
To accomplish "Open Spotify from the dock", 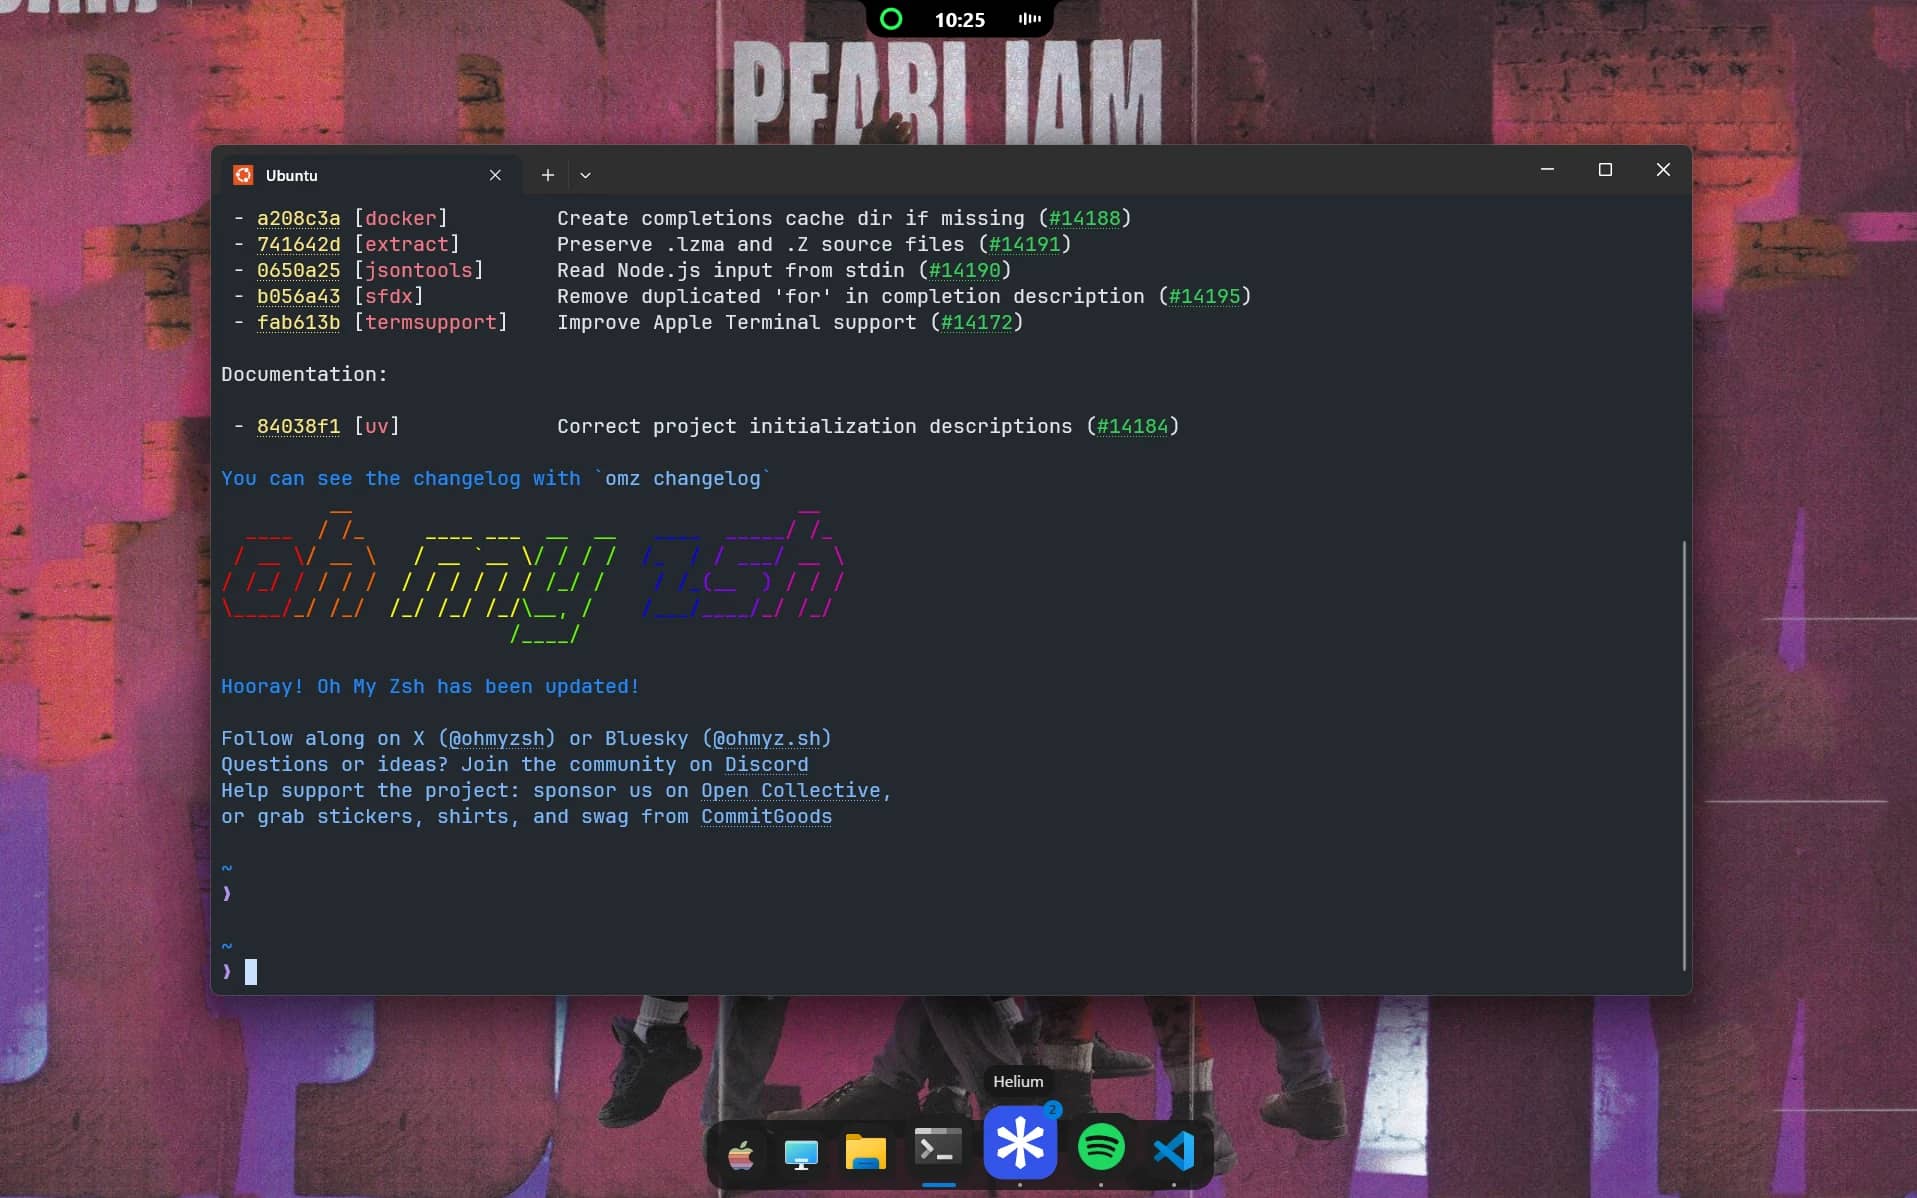I will click(1101, 1146).
